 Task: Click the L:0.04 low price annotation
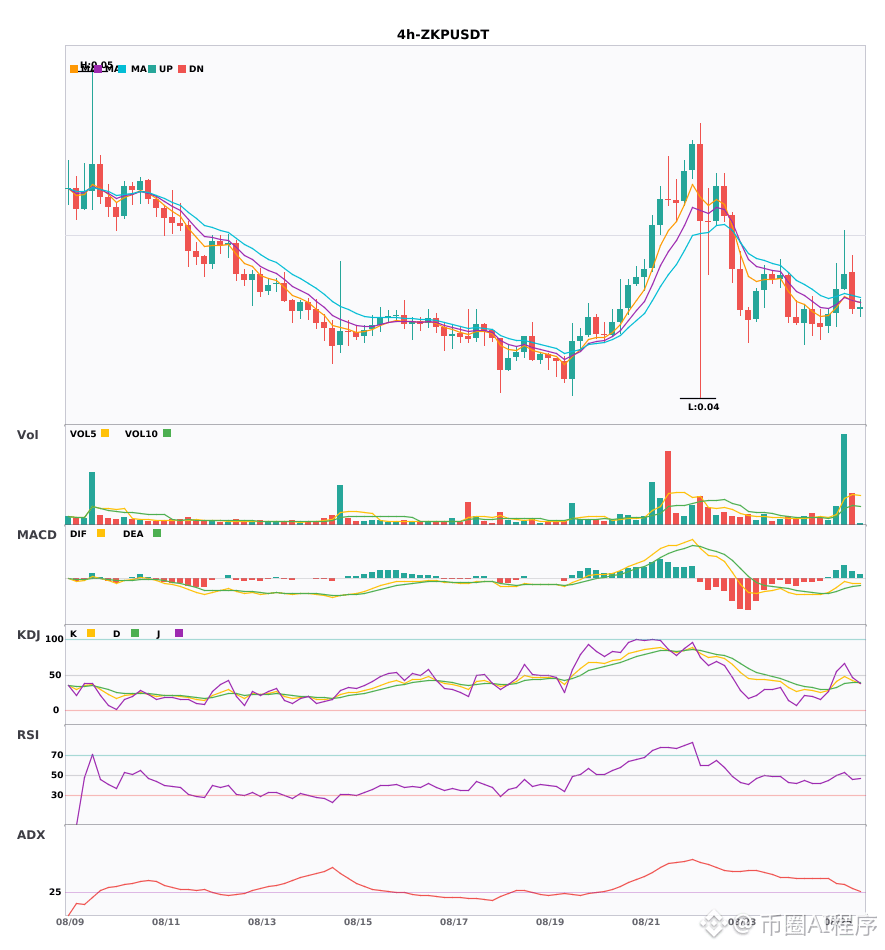[703, 407]
